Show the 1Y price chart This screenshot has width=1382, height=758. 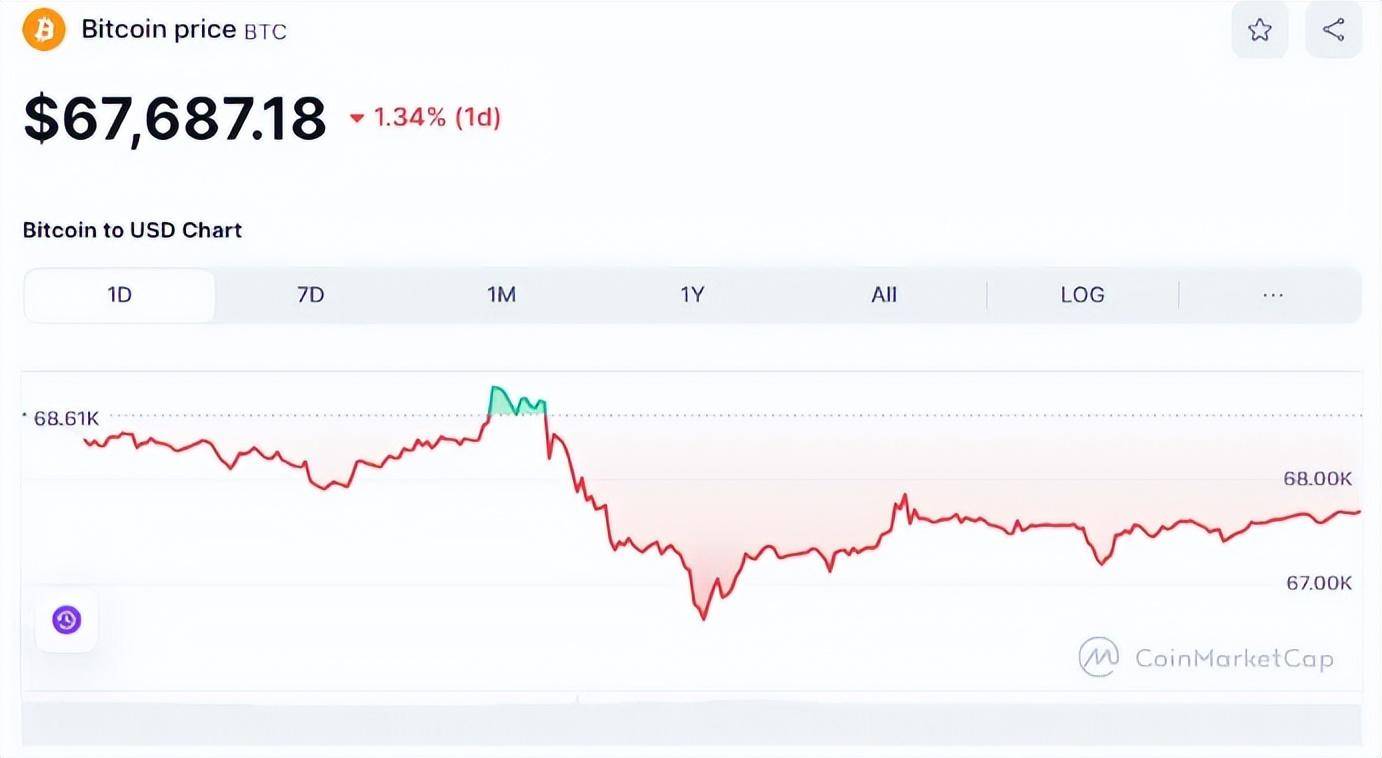(692, 295)
